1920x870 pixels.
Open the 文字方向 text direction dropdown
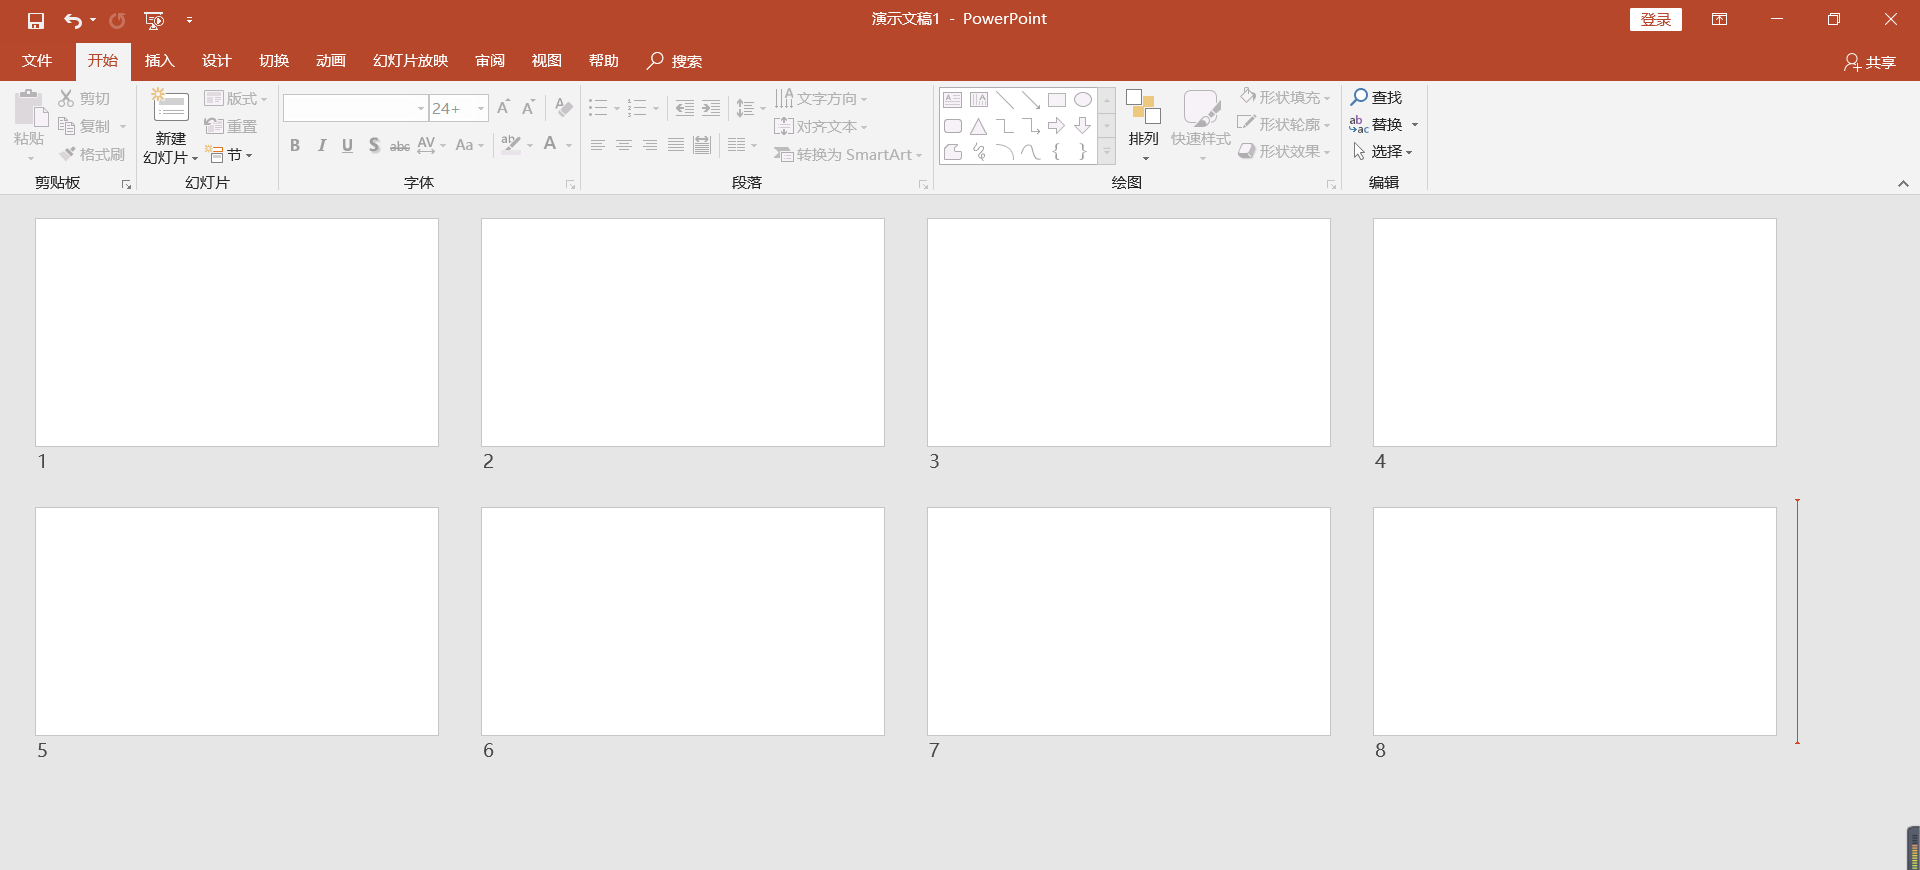tap(821, 98)
